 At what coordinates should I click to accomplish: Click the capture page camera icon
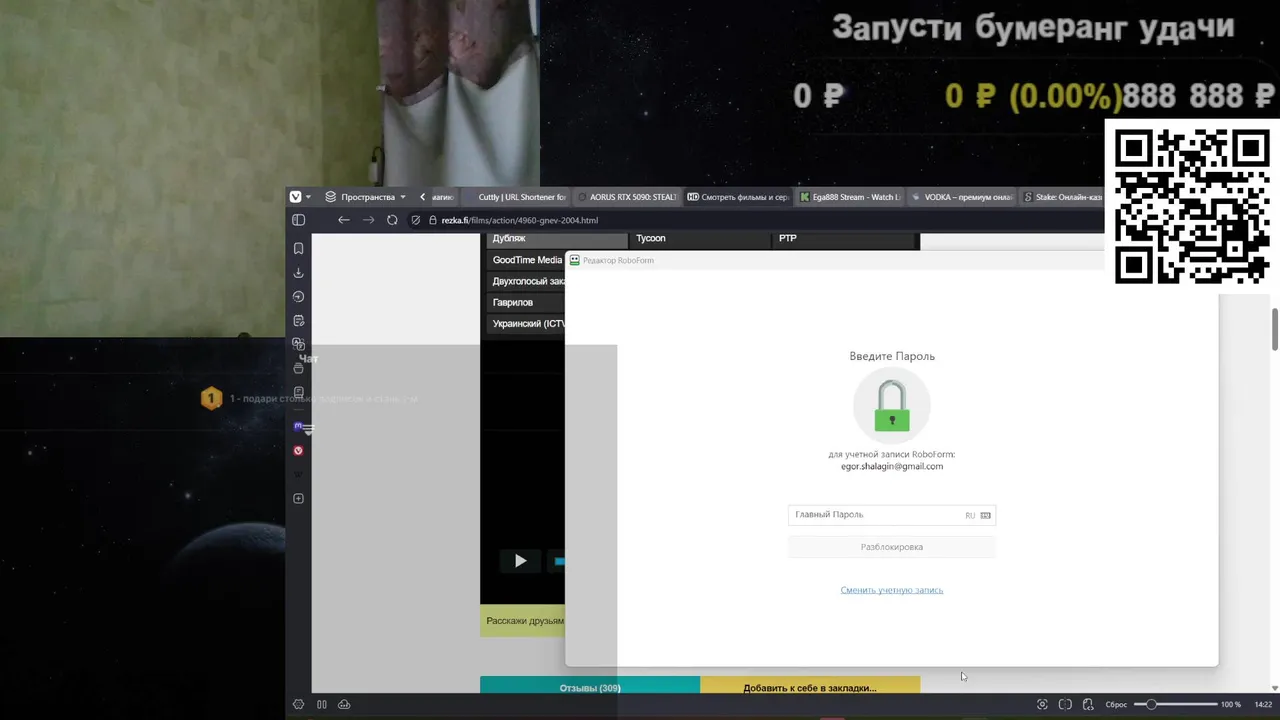pos(1042,704)
